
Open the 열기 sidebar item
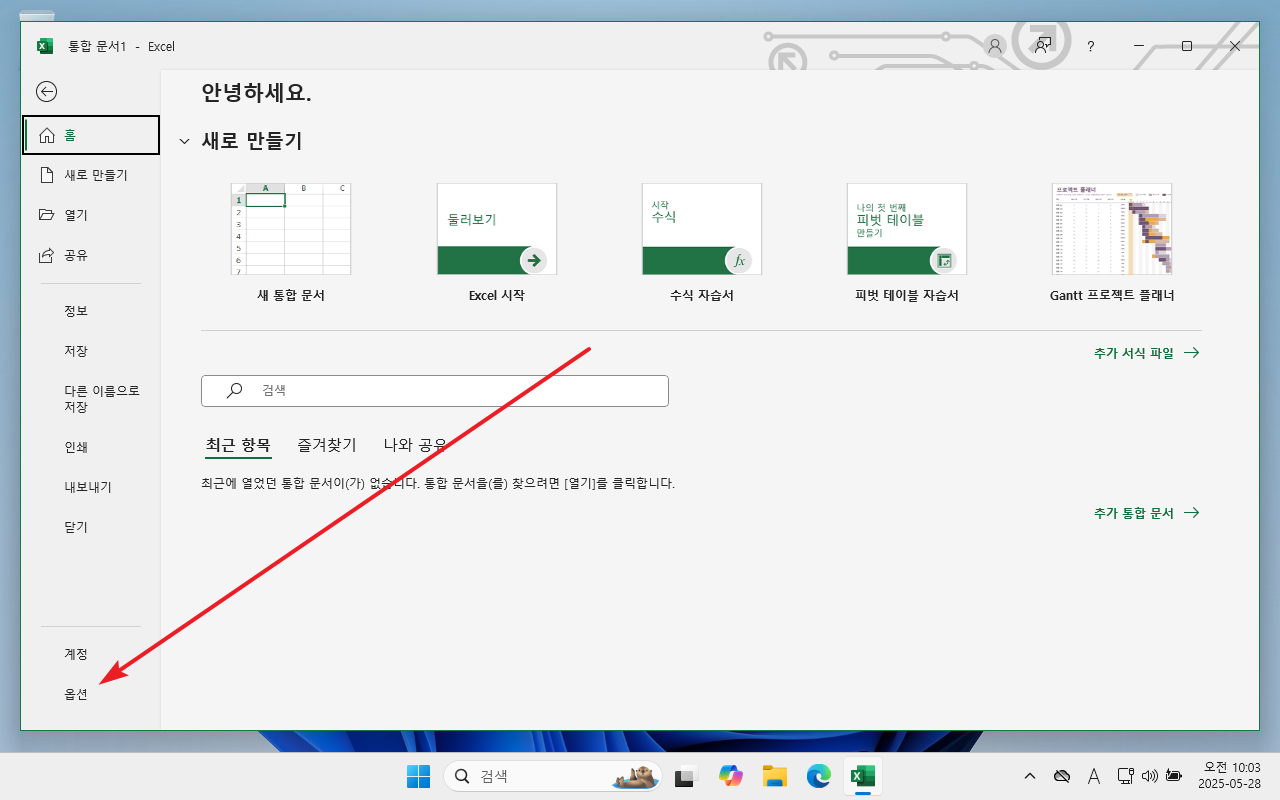point(91,215)
